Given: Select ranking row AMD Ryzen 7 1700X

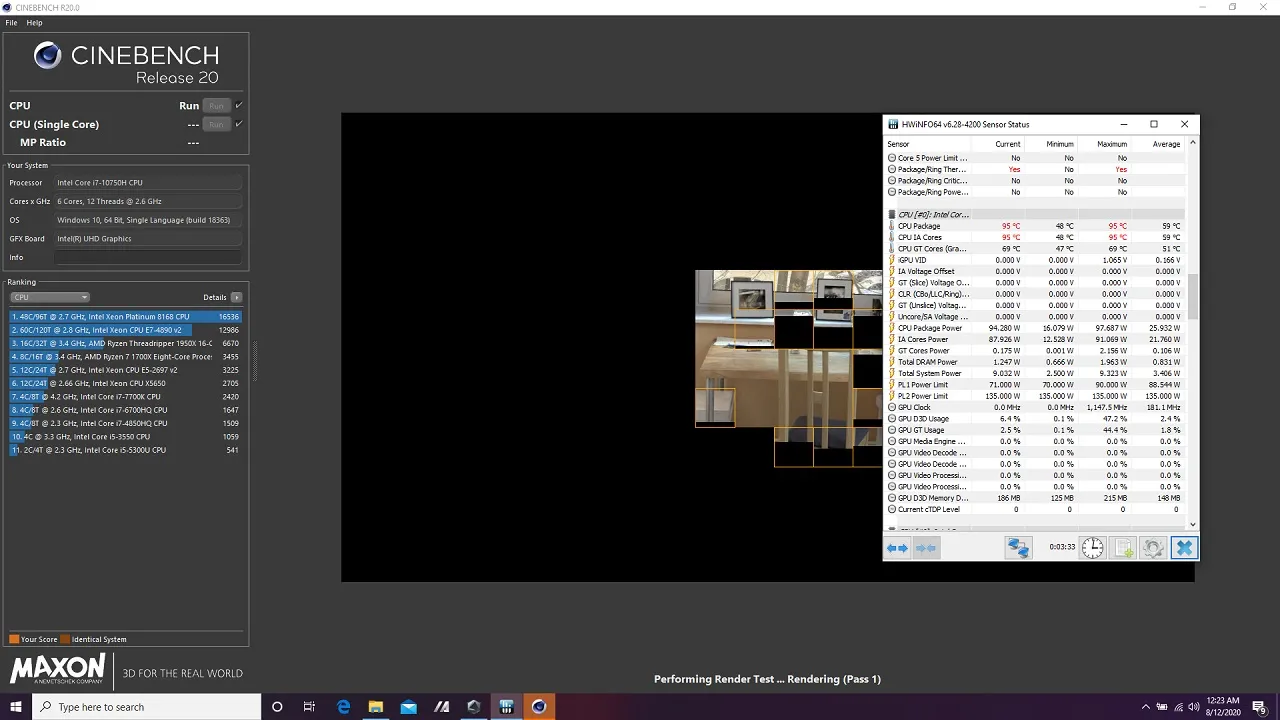Looking at the screenshot, I should pyautogui.click(x=125, y=356).
